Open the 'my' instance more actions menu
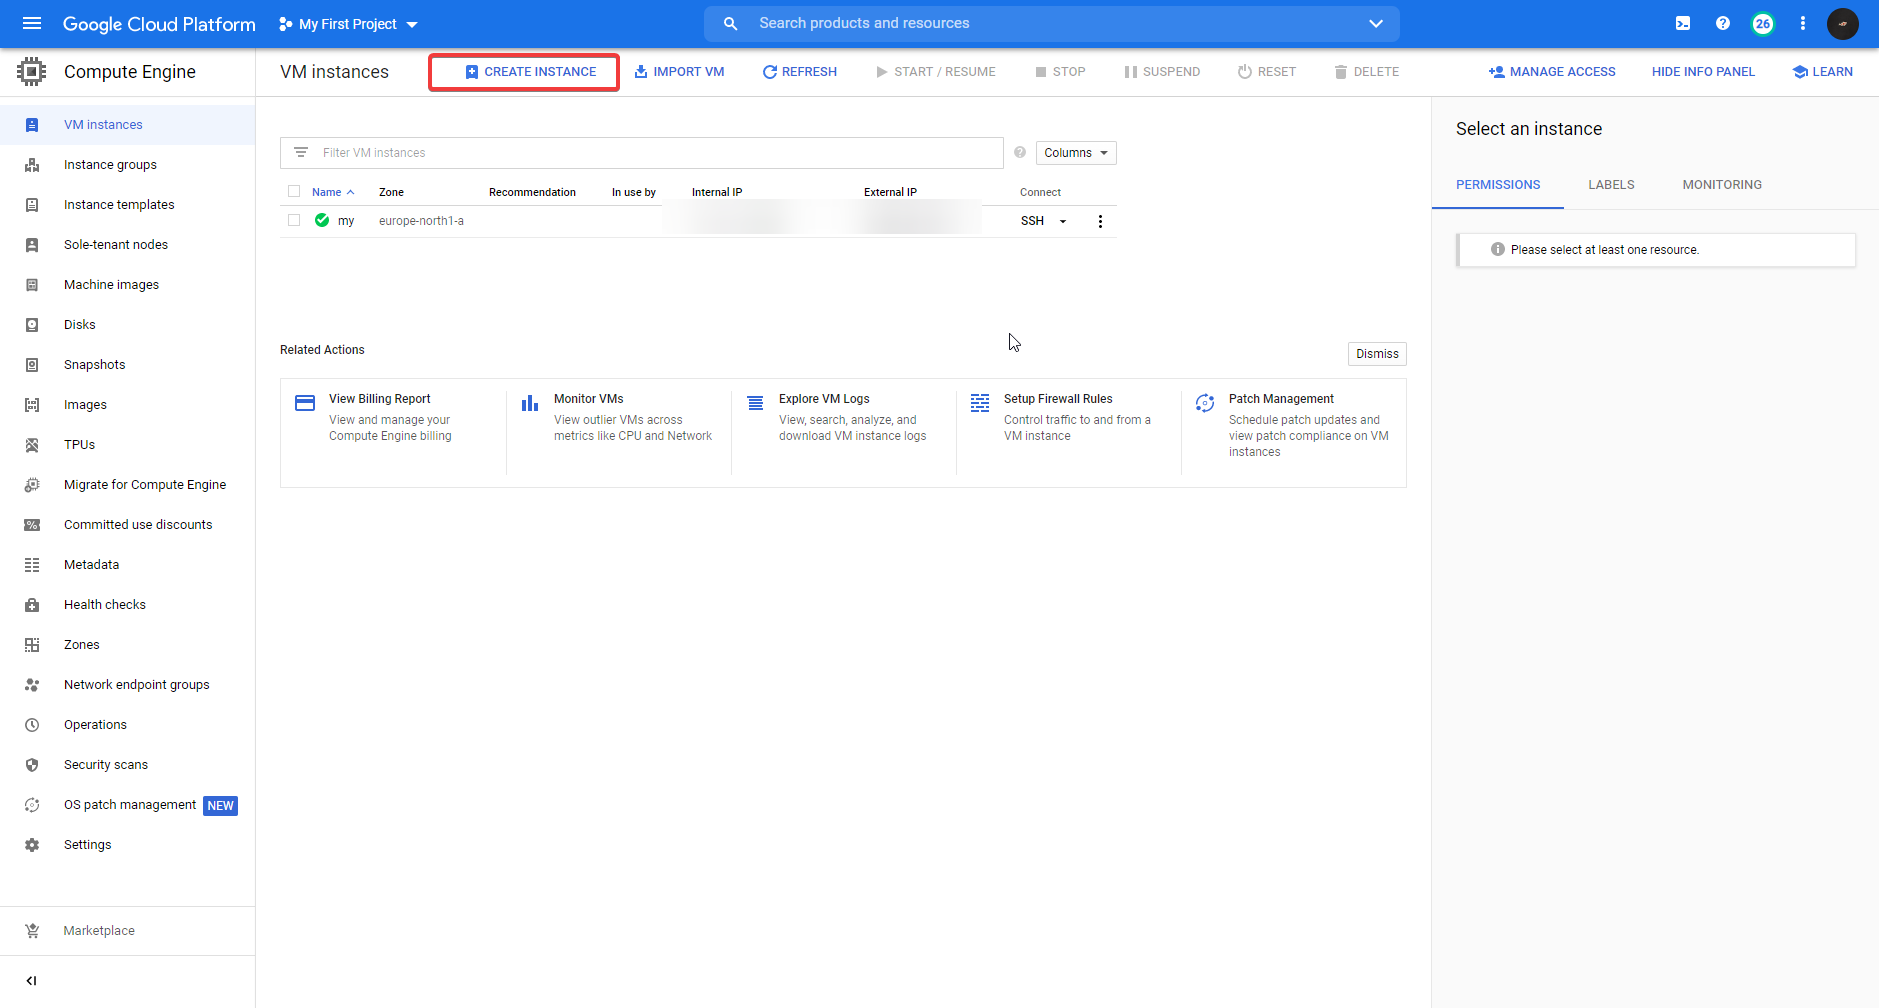This screenshot has width=1879, height=1008. click(1100, 221)
